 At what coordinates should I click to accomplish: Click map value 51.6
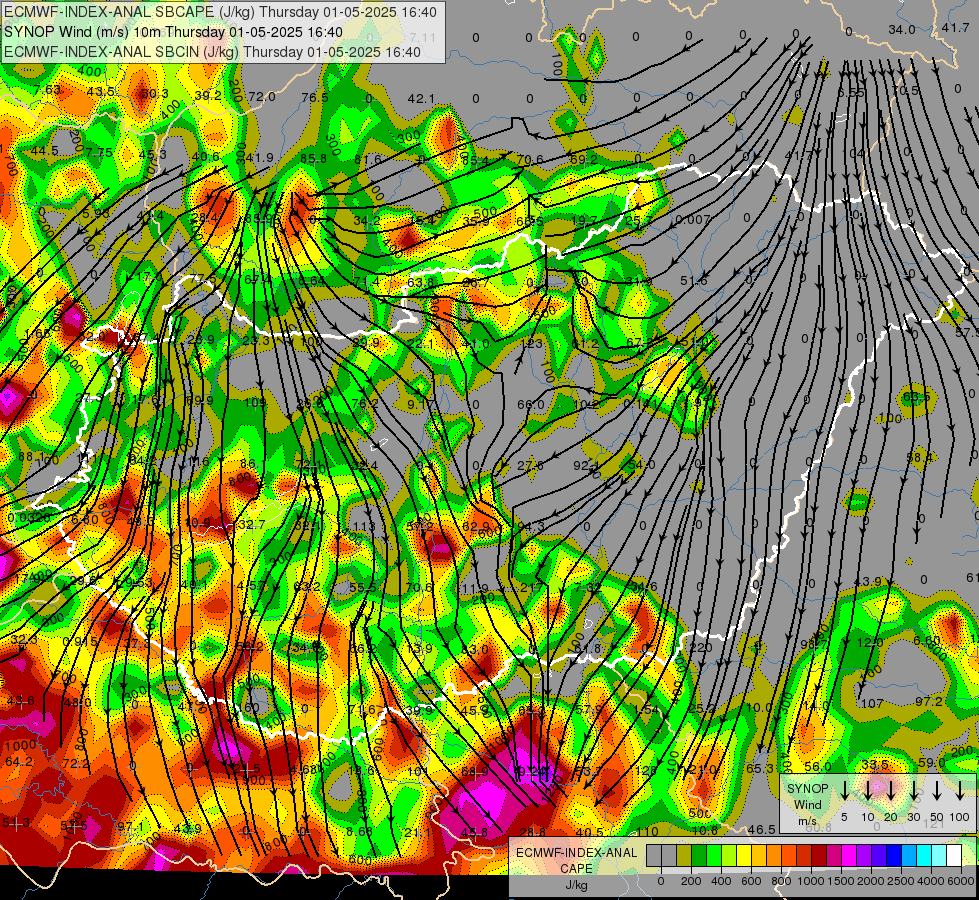[x=694, y=281]
